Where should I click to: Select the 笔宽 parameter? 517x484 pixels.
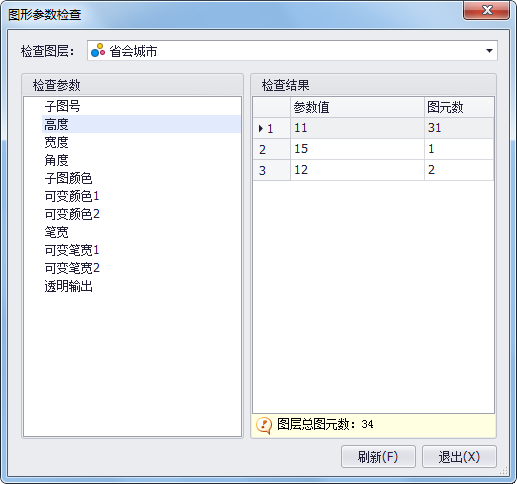[x=56, y=232]
